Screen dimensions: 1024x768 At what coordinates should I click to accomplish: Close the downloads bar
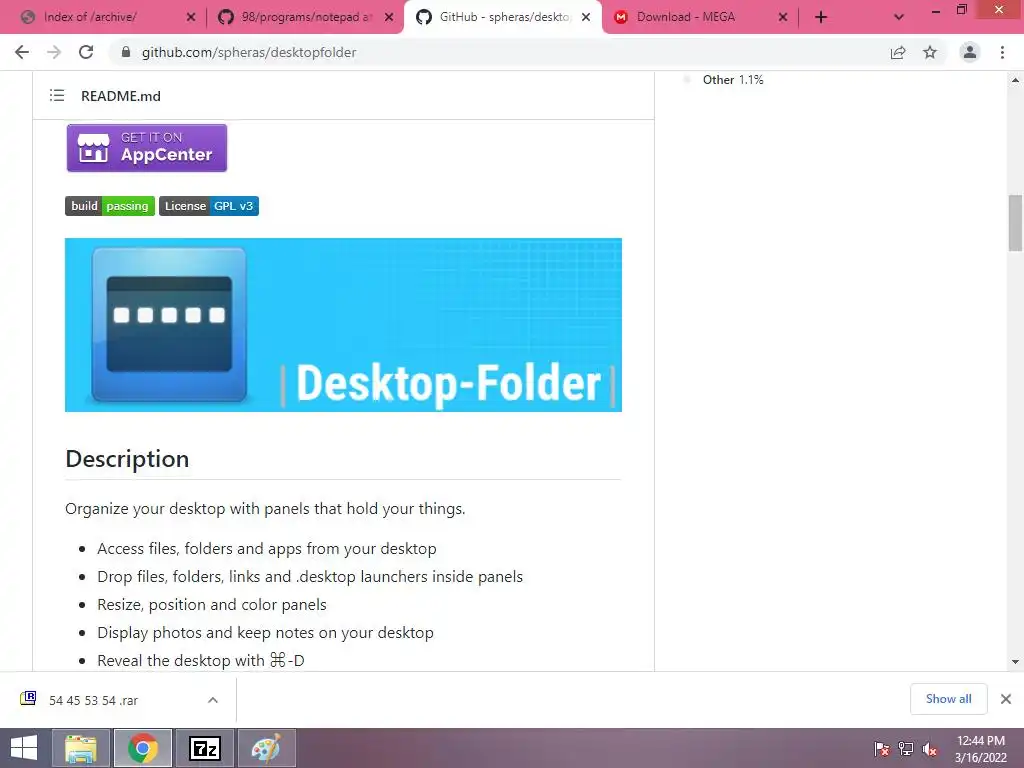click(x=1006, y=699)
